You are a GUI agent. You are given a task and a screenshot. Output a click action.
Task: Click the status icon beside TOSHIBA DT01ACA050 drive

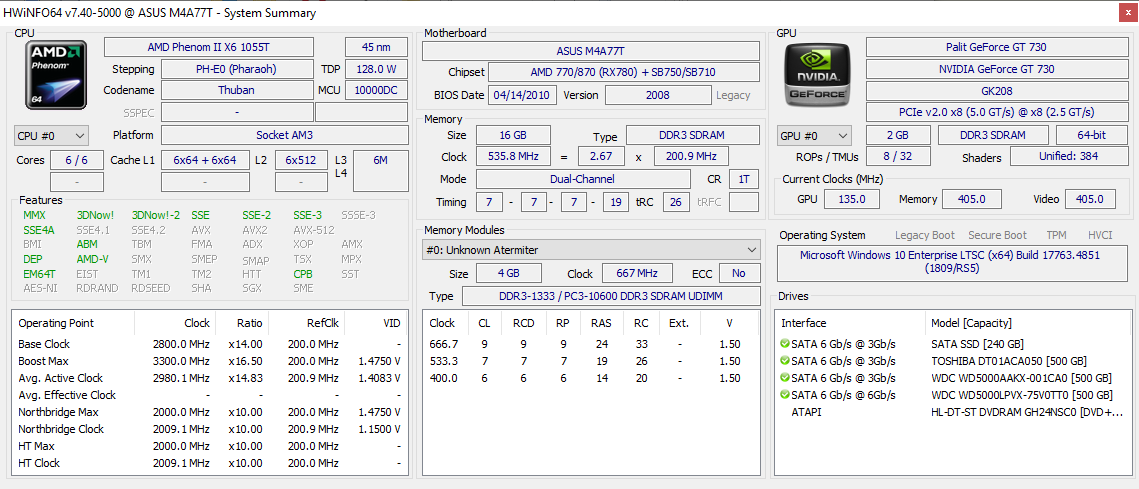785,361
